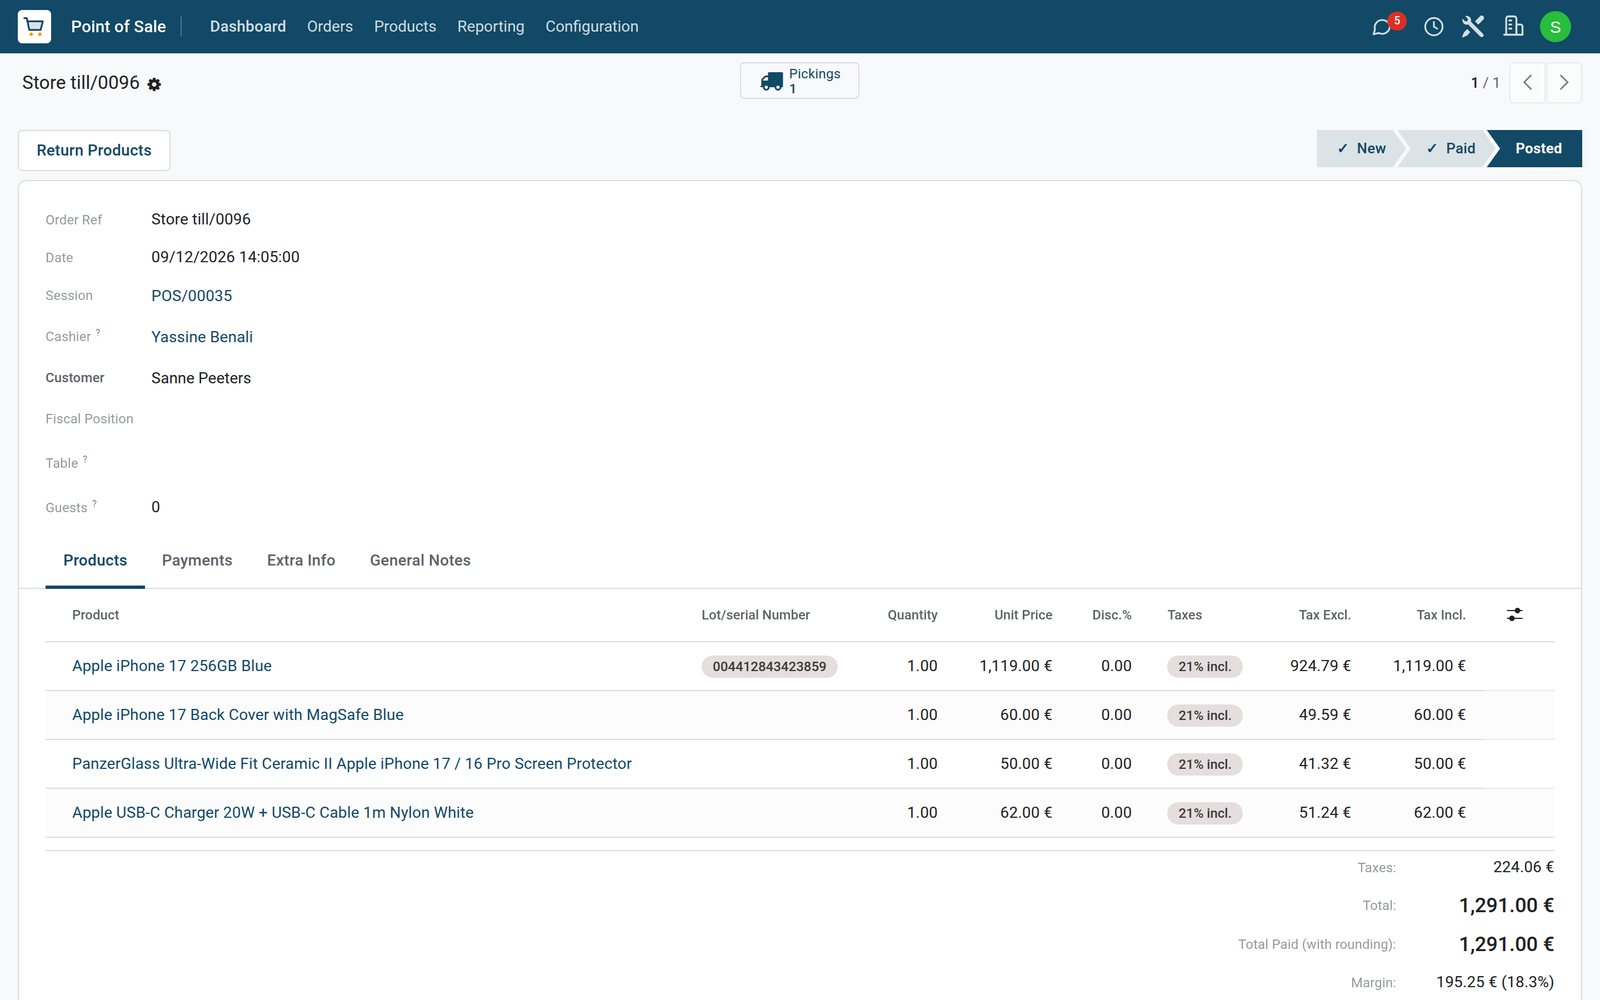Viewport: 1600px width, 1000px height.
Task: Open the user avatar menu
Action: point(1555,26)
